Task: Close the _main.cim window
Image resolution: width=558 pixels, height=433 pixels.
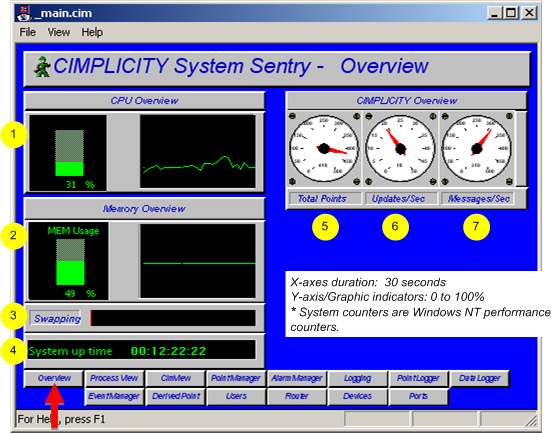Action: [x=529, y=13]
